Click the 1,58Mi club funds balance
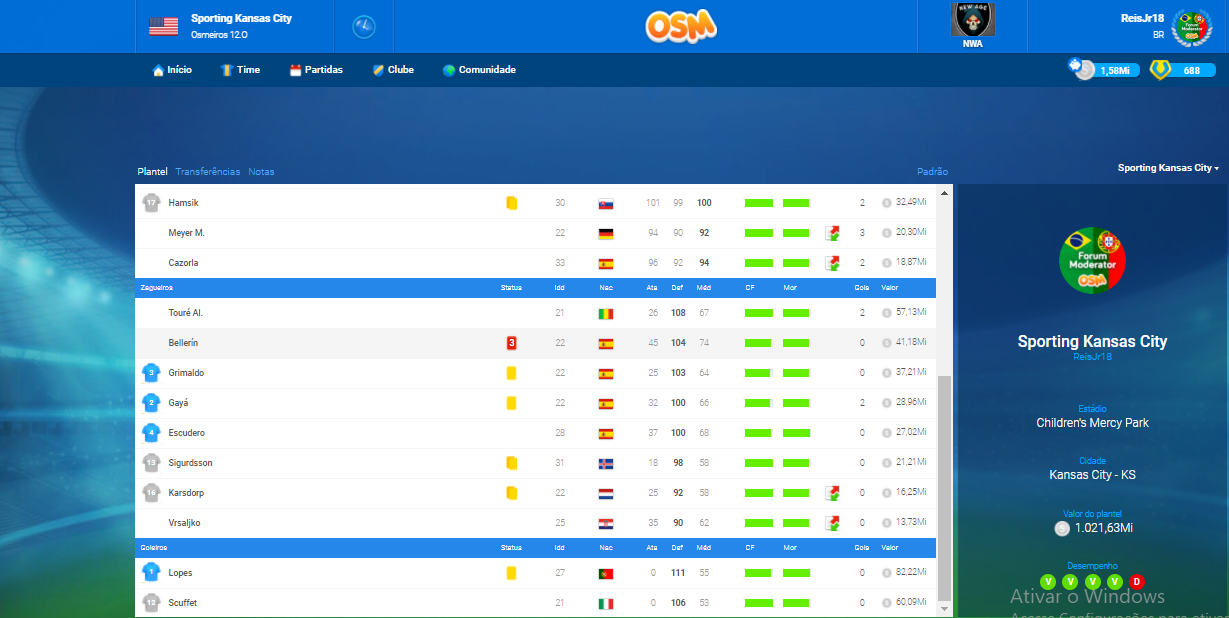Viewport: 1229px width, 618px height. (x=1106, y=70)
